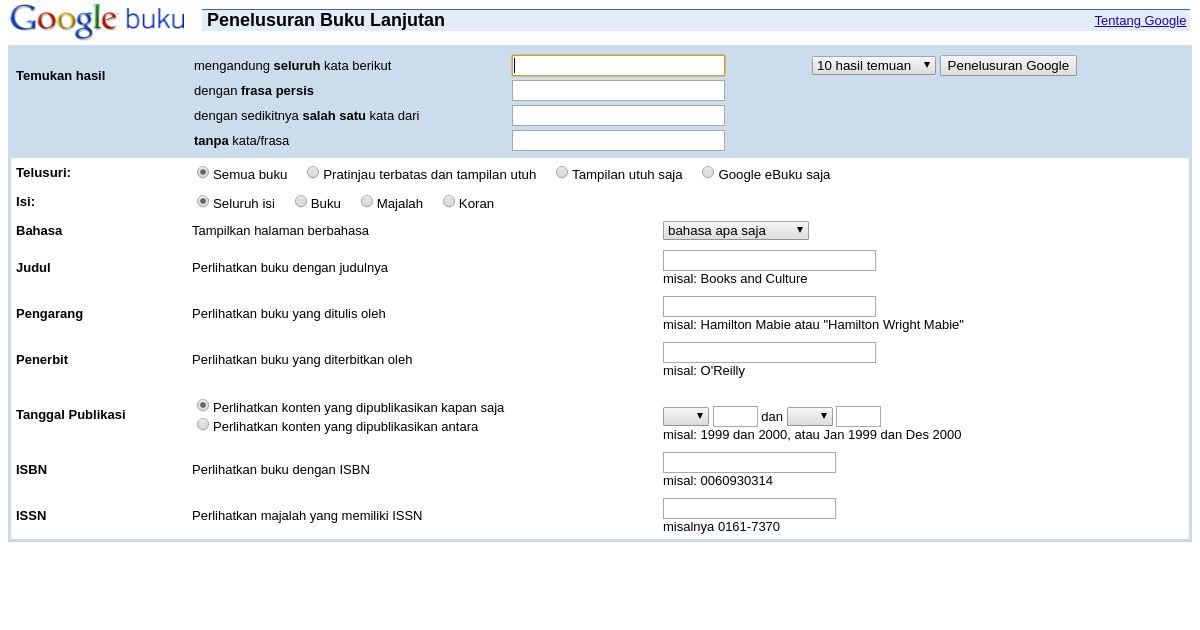1200x630 pixels.
Task: Select the Semua buku radio button
Action: (x=203, y=173)
